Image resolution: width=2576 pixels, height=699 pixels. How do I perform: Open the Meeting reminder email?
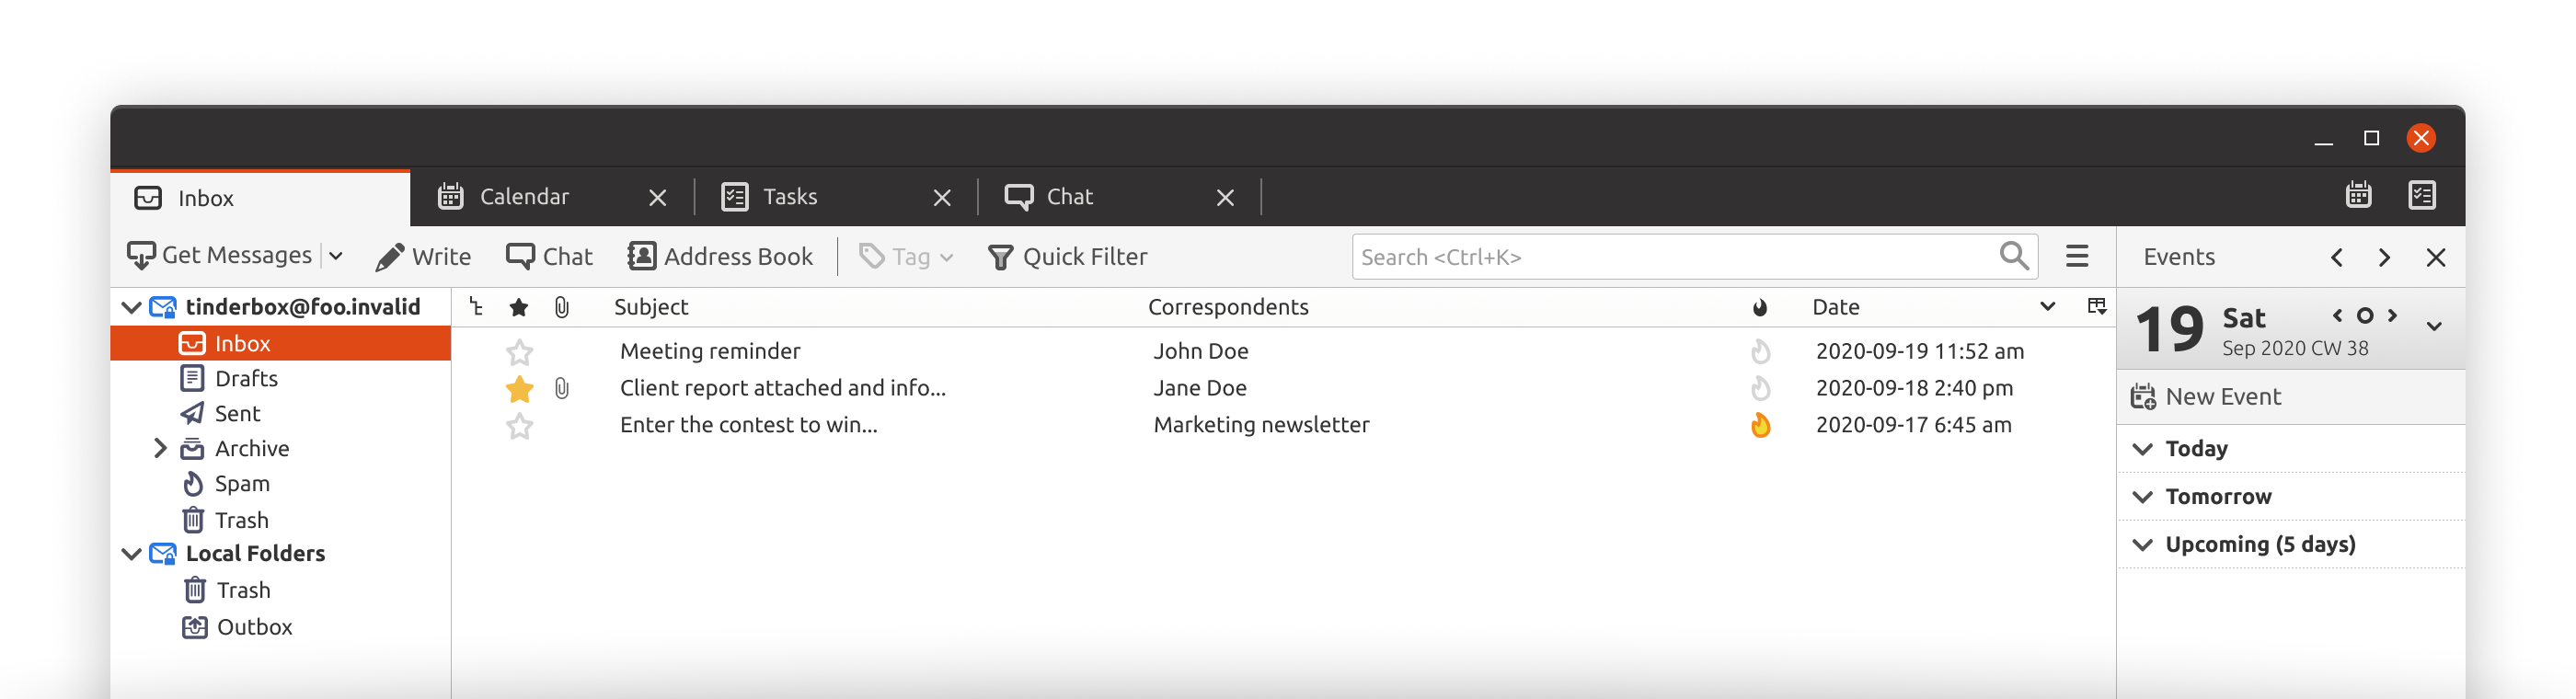point(710,351)
